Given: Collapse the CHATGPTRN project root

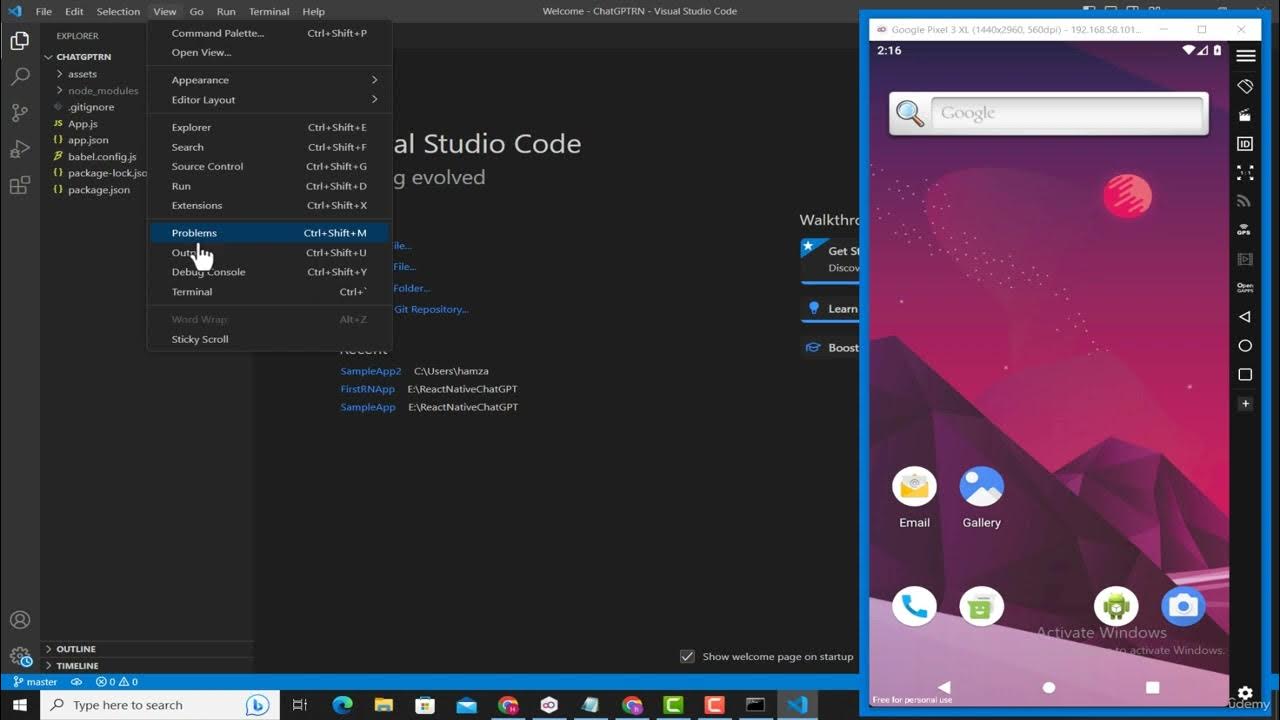Looking at the screenshot, I should pyautogui.click(x=83, y=57).
